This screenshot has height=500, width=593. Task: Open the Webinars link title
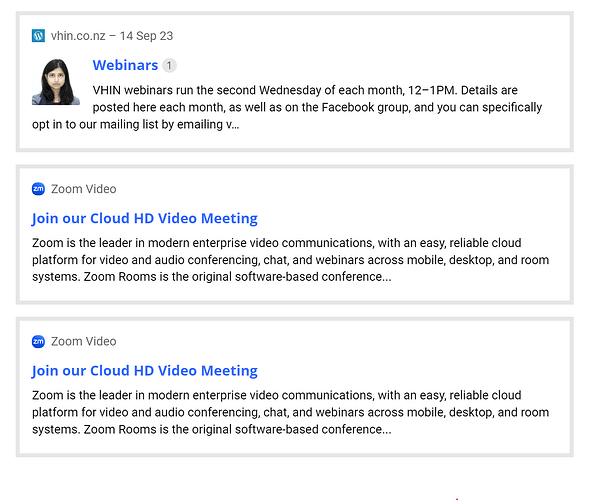125,65
